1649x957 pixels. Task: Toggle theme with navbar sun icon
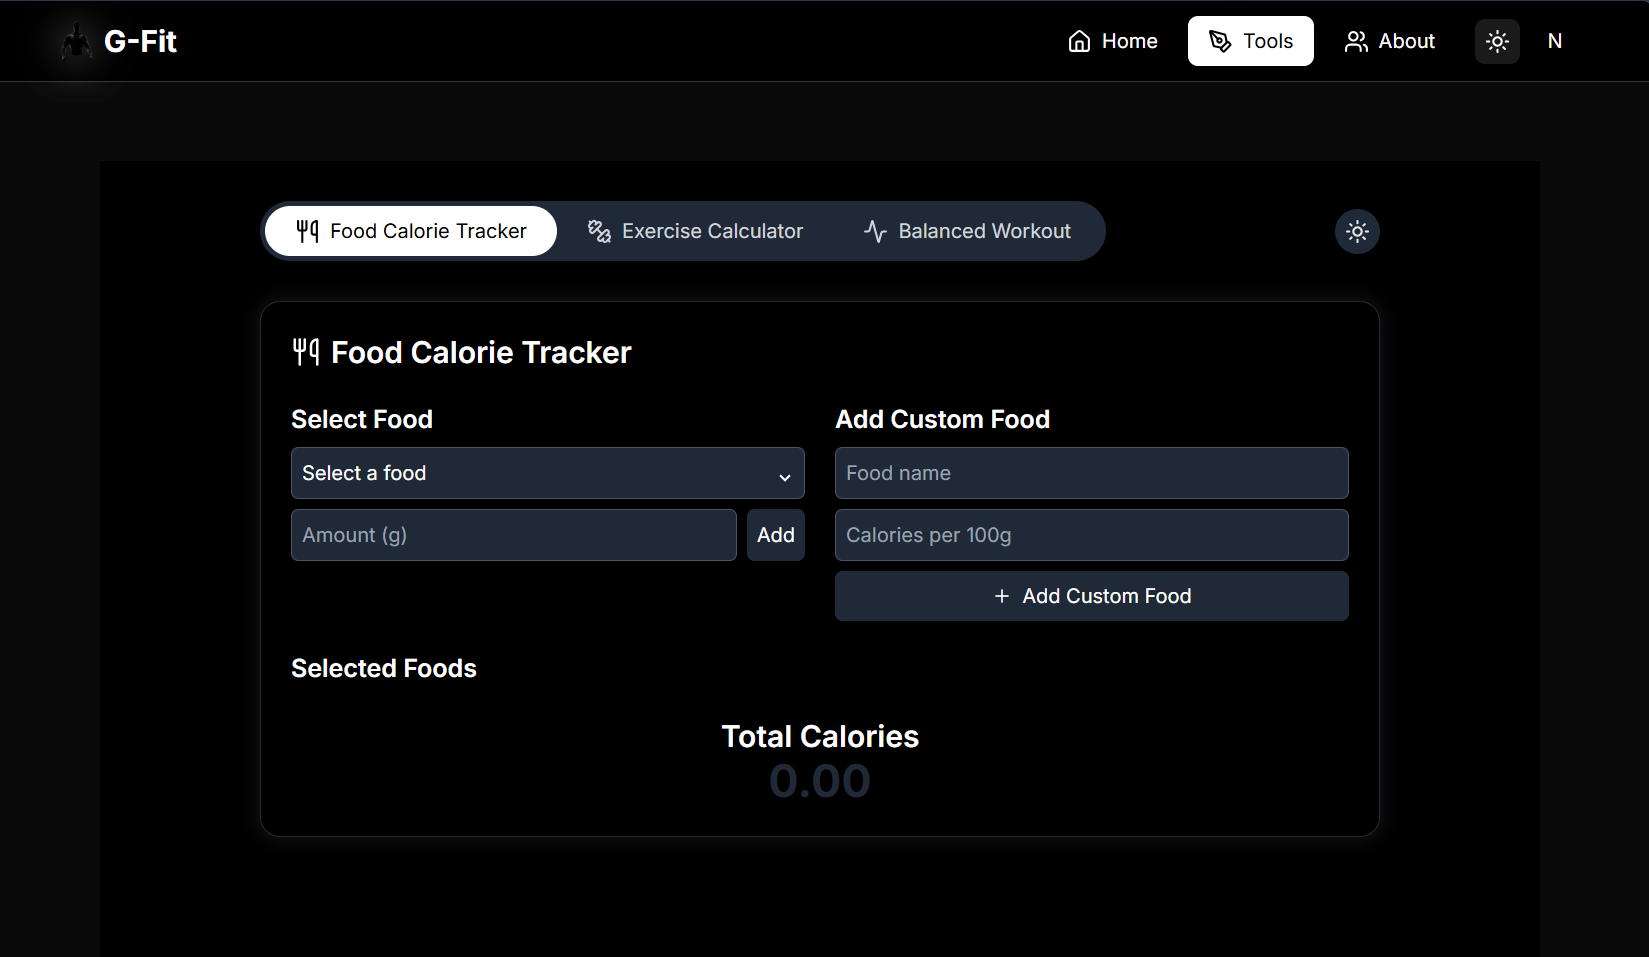[1497, 41]
